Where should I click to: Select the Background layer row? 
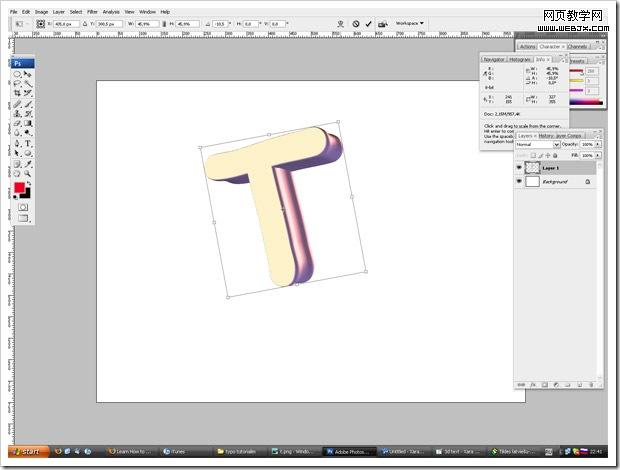(555, 182)
